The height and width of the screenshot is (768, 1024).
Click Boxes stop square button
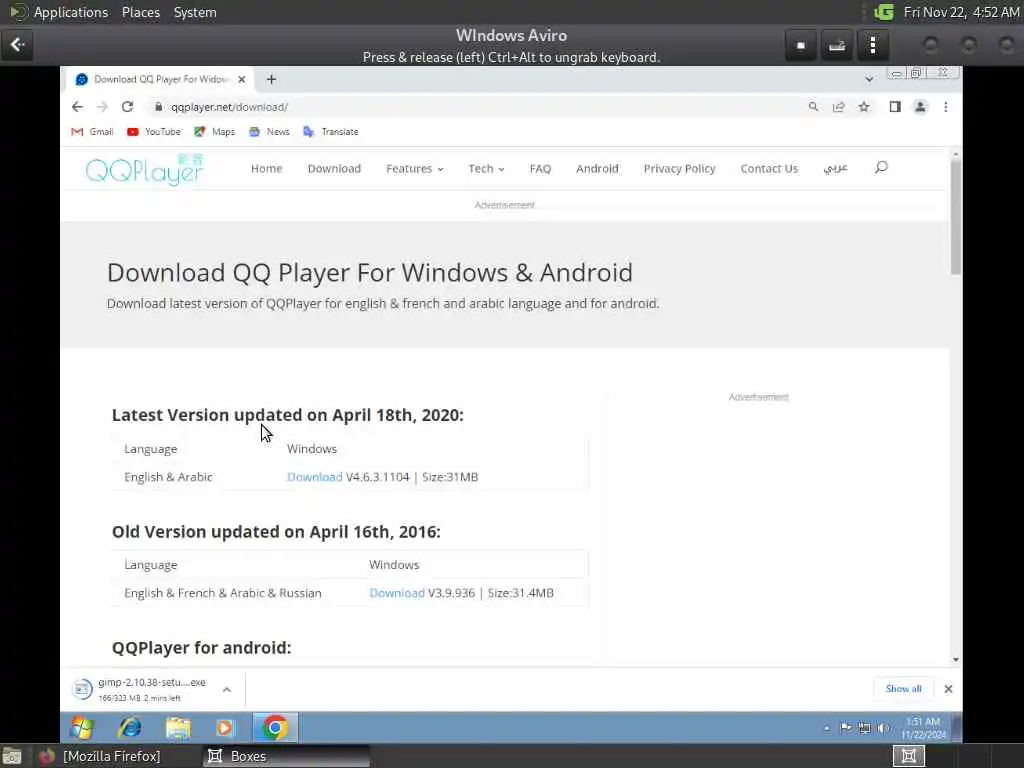pos(801,45)
